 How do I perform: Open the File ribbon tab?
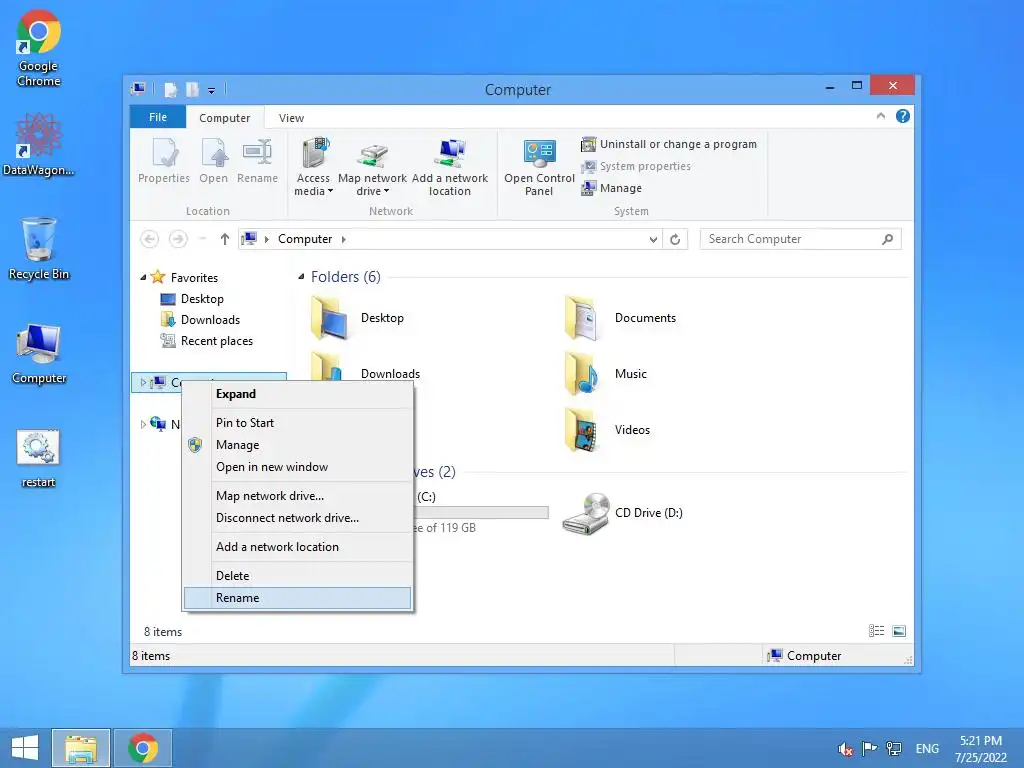coord(158,118)
